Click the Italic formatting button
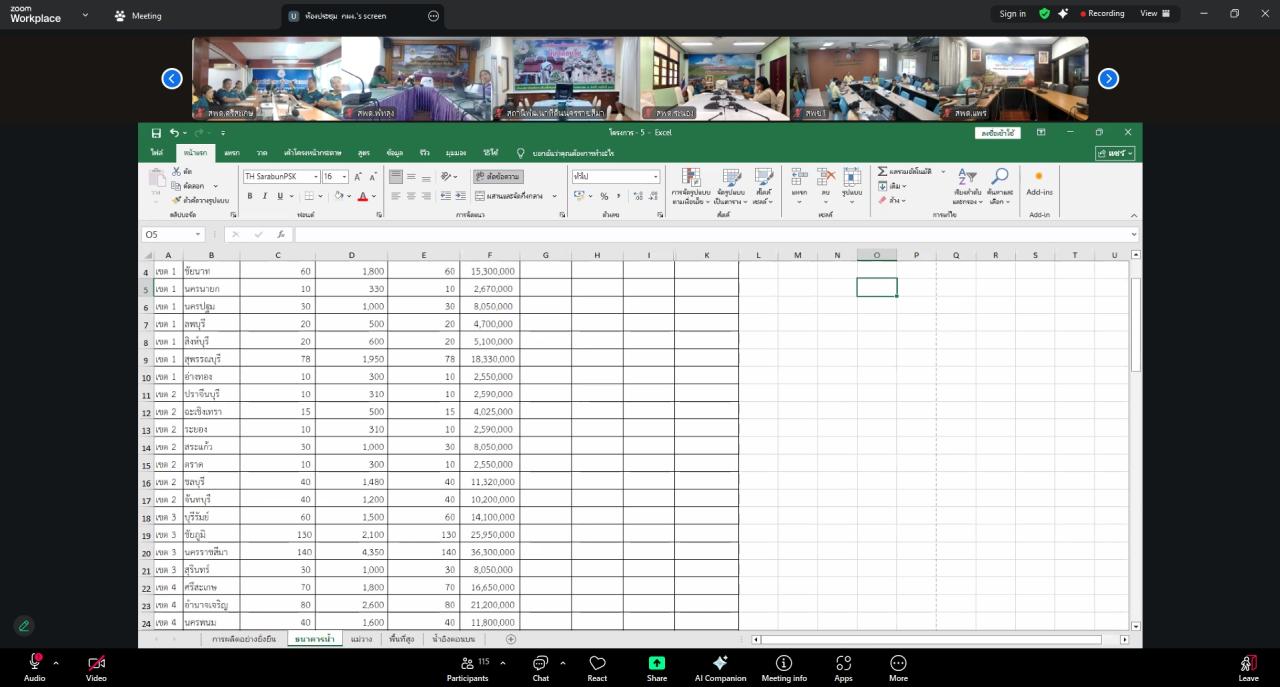Viewport: 1280px width, 687px height. pyautogui.click(x=264, y=196)
